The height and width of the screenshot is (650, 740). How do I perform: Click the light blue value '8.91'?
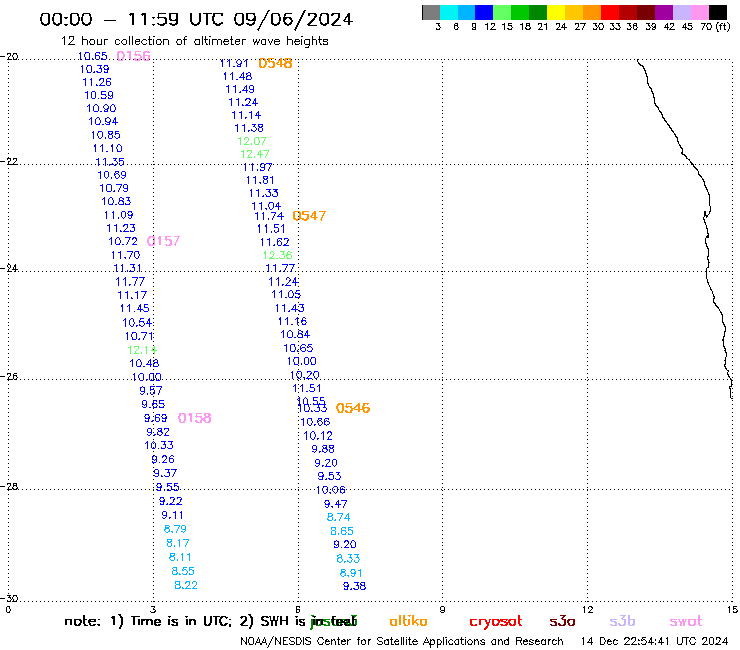click(x=351, y=573)
